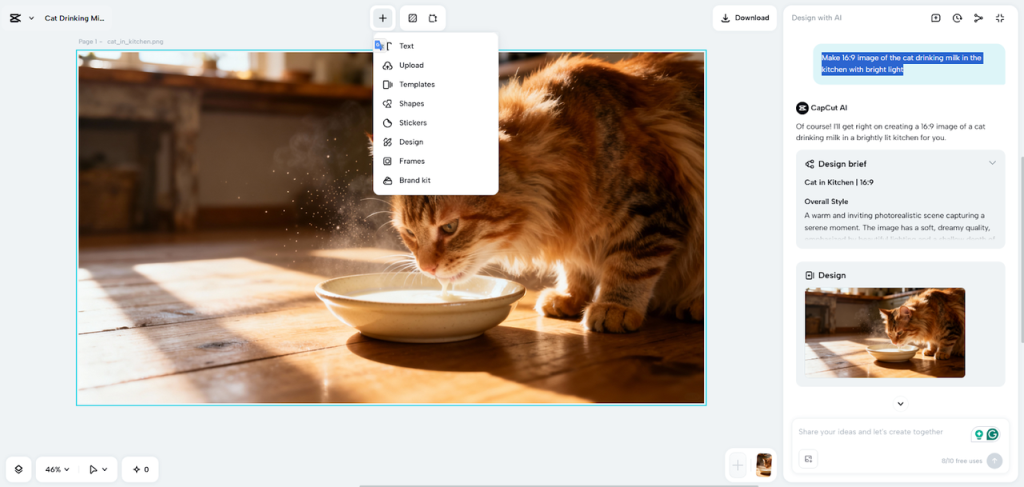Click the chat prompt input field
Screen dimensions: 1024x487
click(x=880, y=432)
